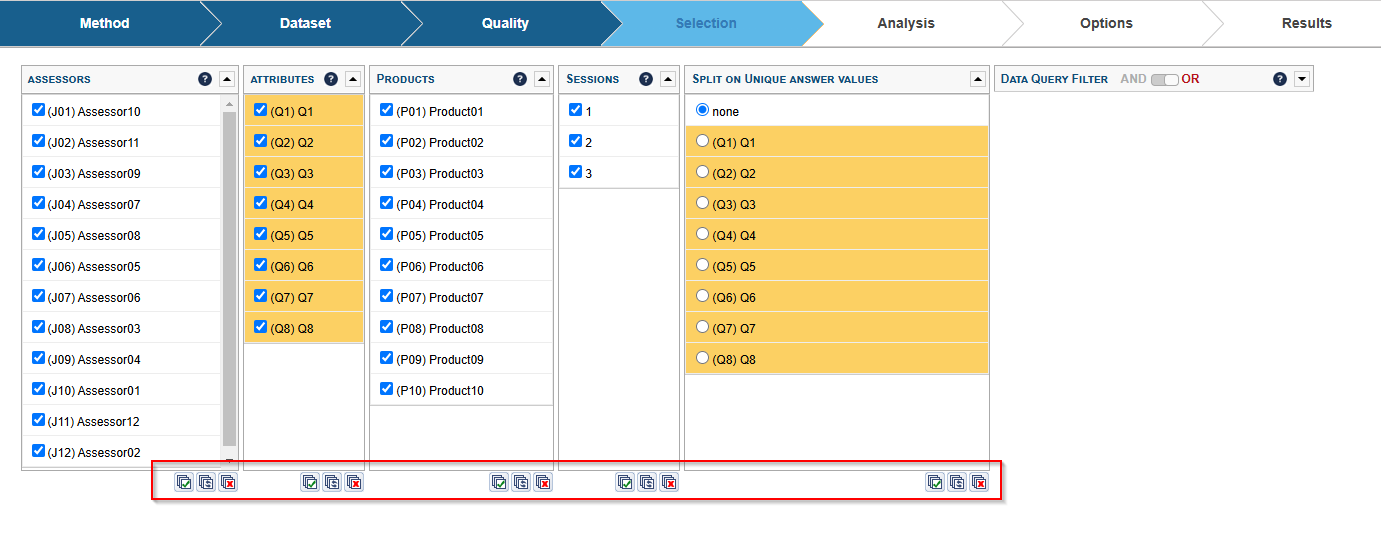Open help icon in Products header
The width and height of the screenshot is (1381, 546).
coord(520,79)
